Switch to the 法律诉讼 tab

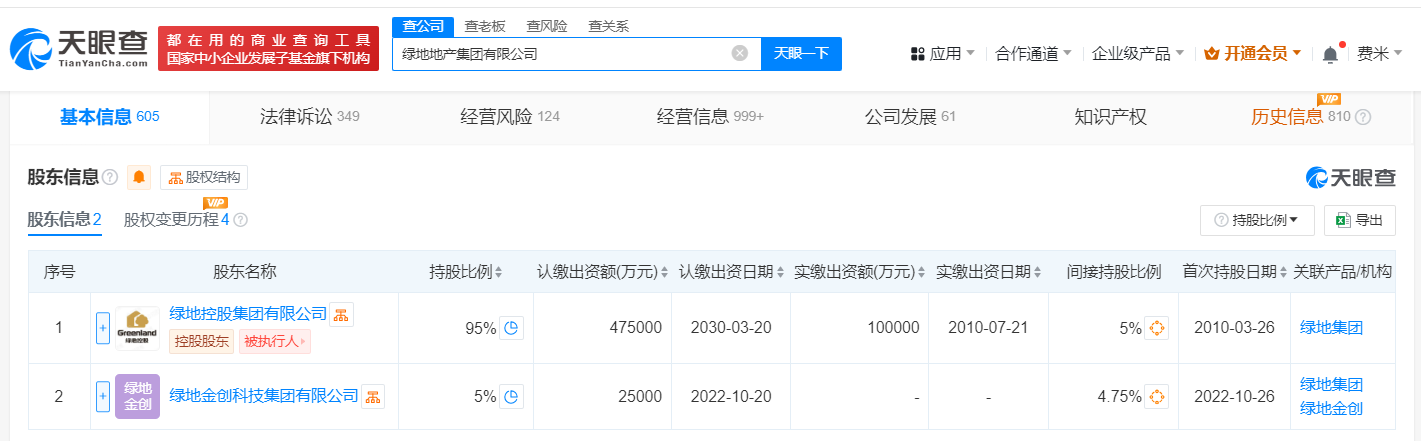tap(303, 117)
